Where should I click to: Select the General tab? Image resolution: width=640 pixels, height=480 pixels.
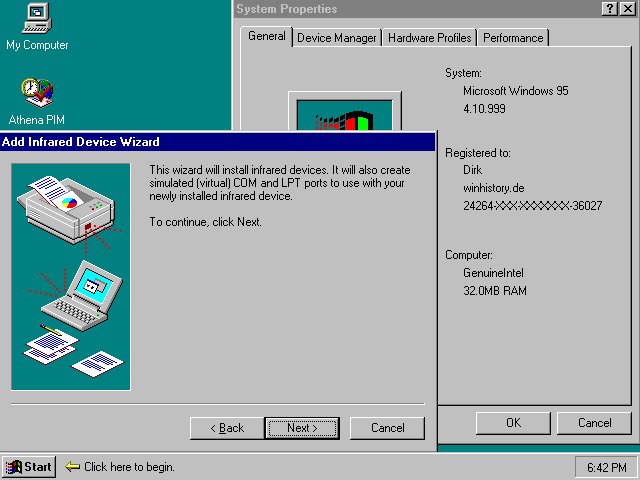click(267, 37)
